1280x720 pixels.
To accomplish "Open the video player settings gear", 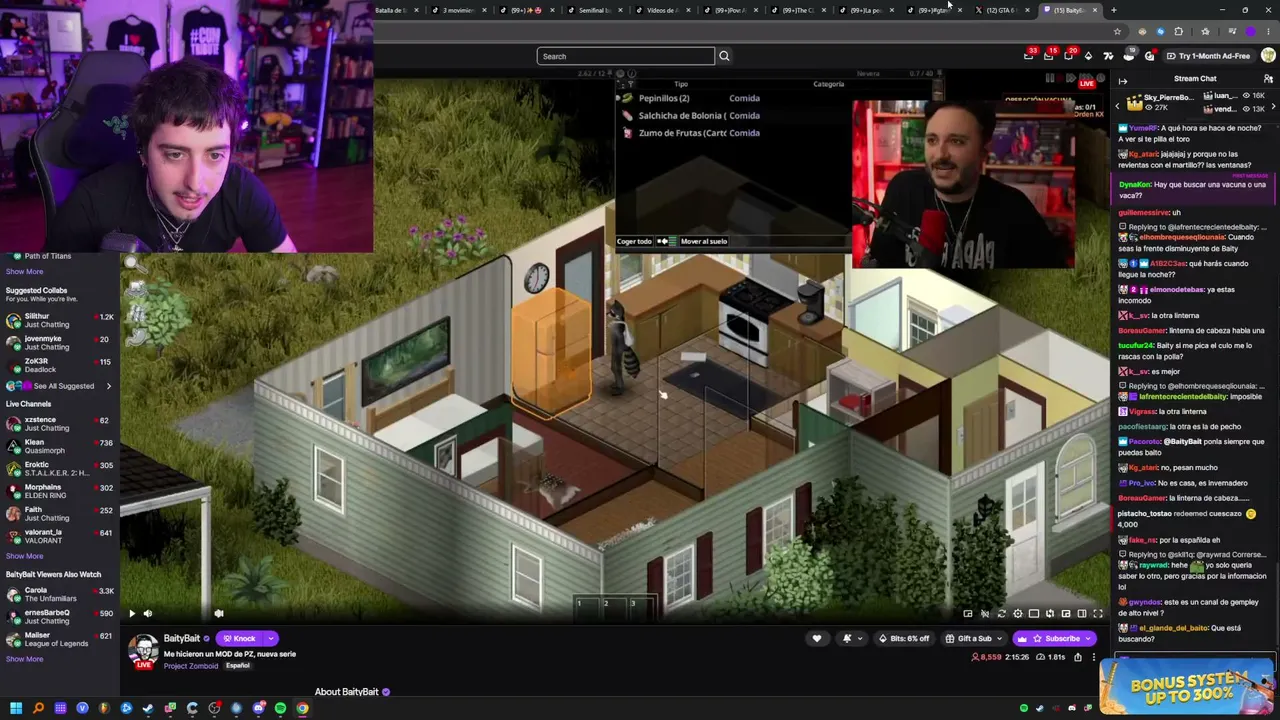I will point(1018,614).
